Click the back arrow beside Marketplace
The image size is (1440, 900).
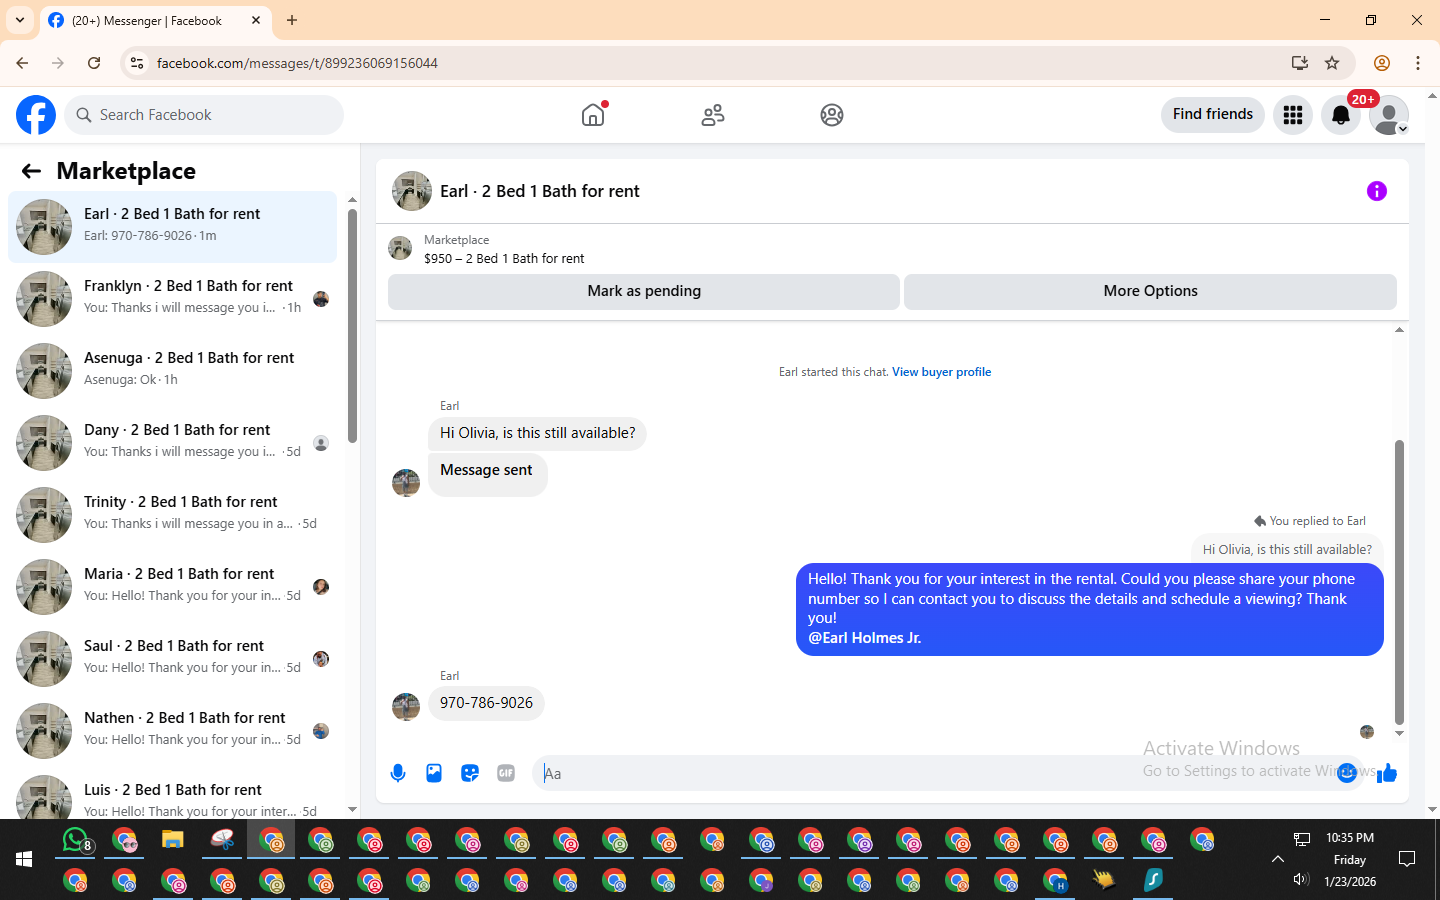click(31, 171)
